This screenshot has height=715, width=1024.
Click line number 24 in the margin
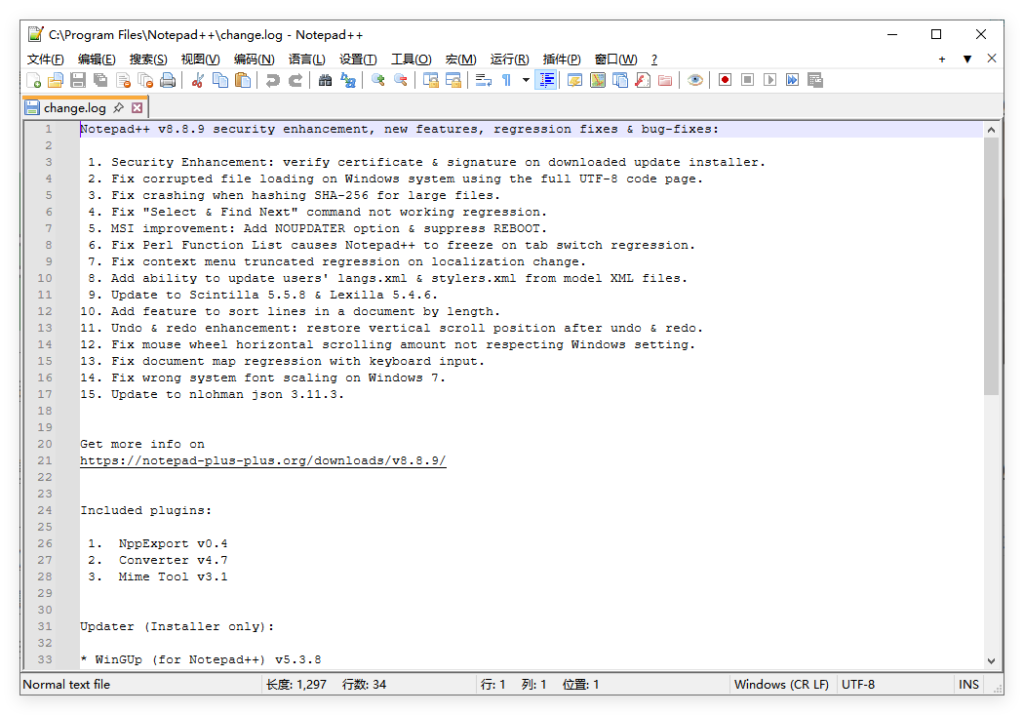(x=44, y=510)
